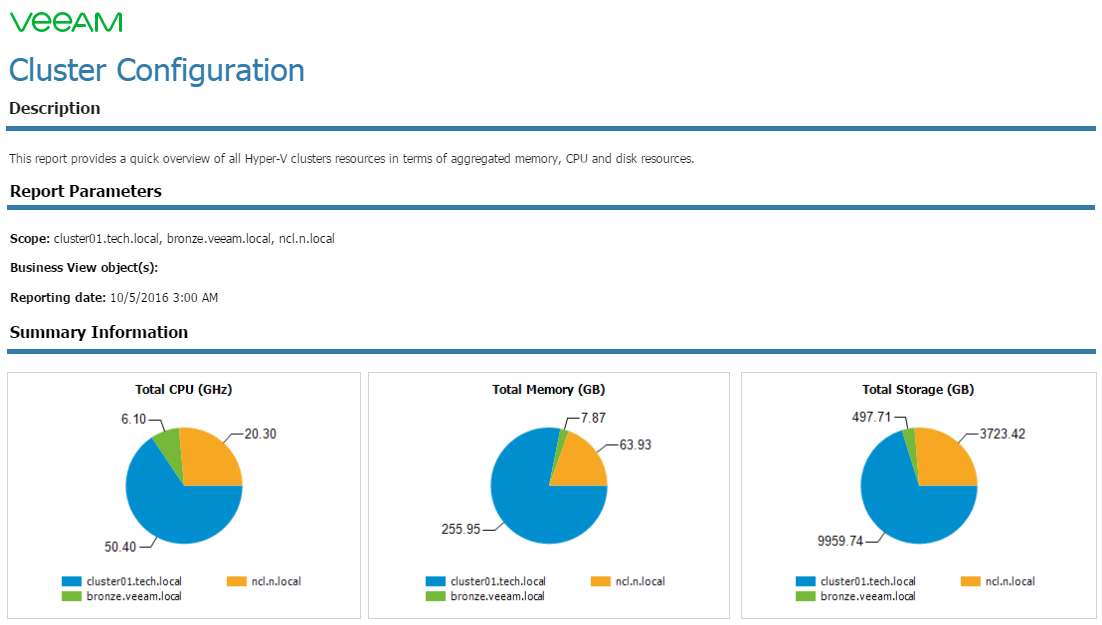Click the orange ncl.n.local slice in the Memory pie
Viewport: 1102px width, 625px height.
(x=580, y=463)
